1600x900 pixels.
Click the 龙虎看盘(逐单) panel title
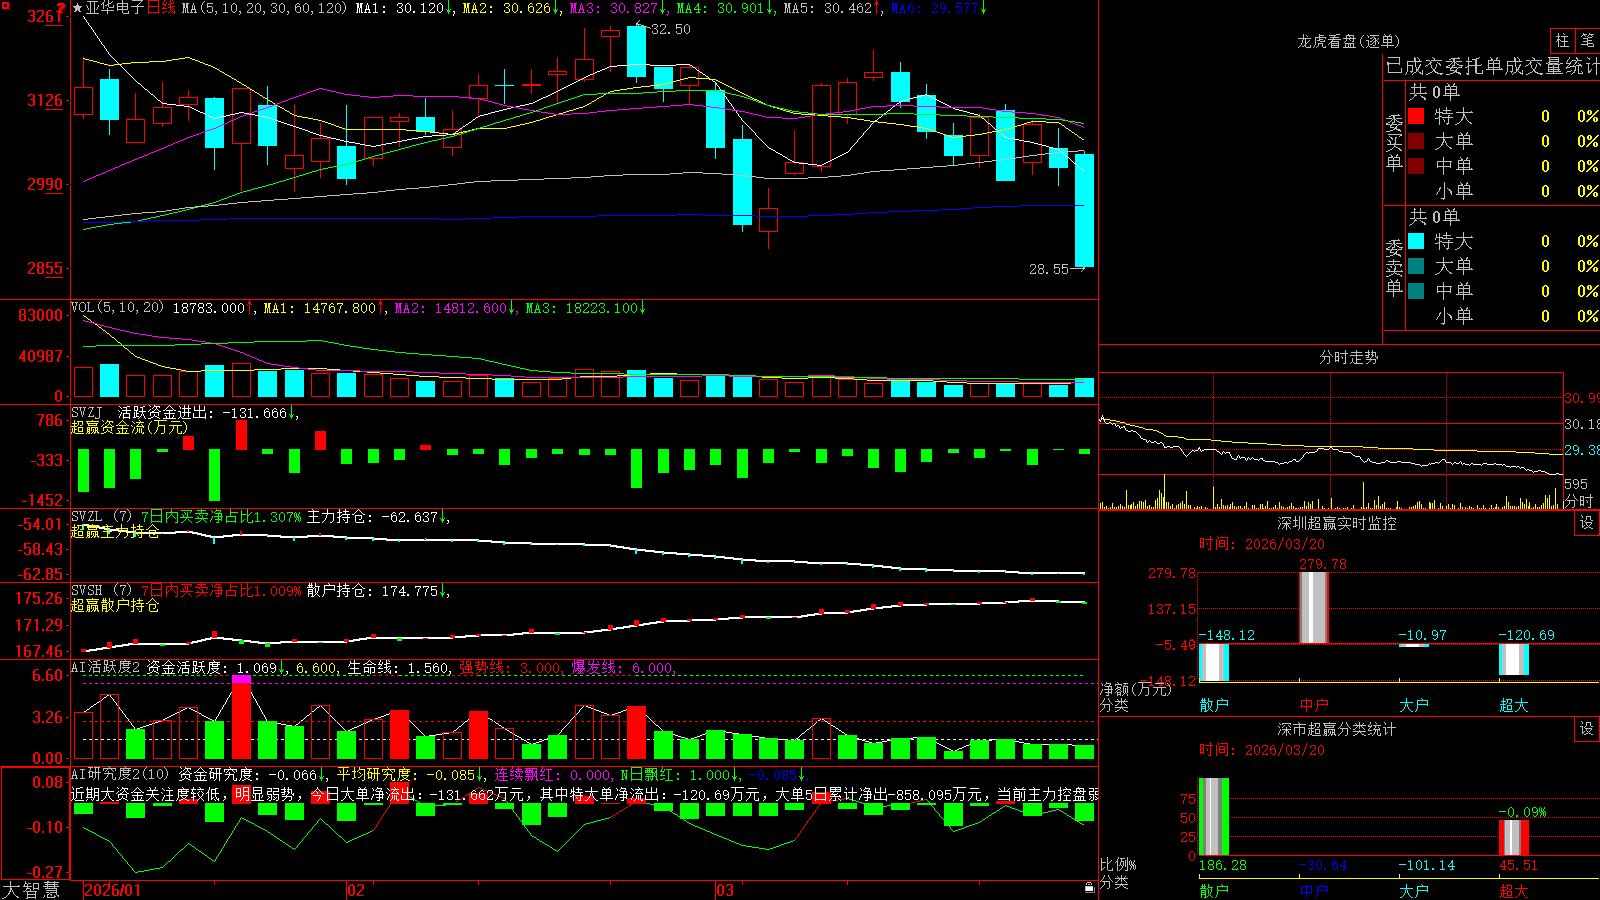pyautogui.click(x=1349, y=41)
